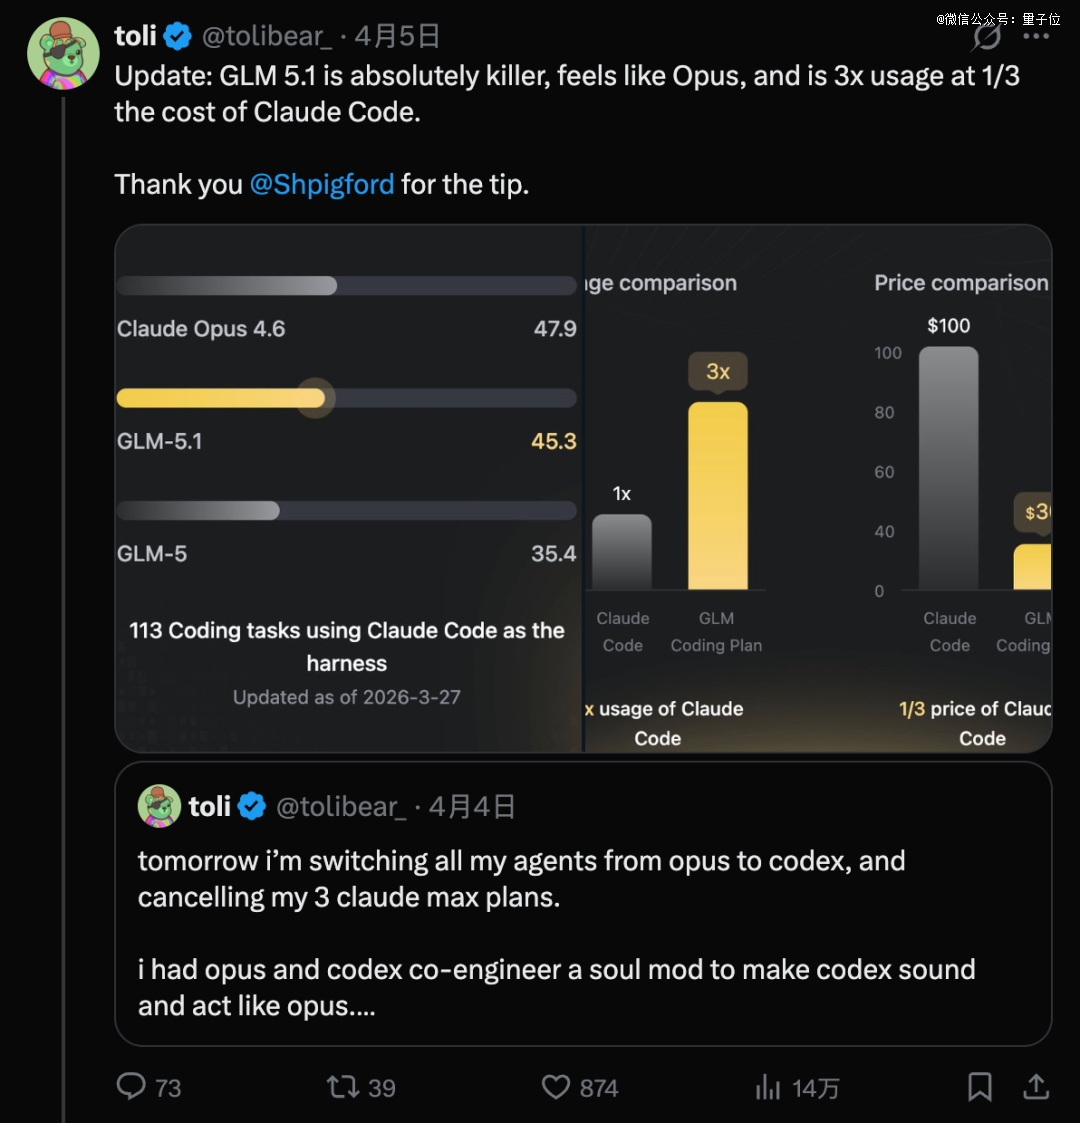The width and height of the screenshot is (1080, 1123).
Task: Open the three-dot more options menu
Action: coord(1036,37)
